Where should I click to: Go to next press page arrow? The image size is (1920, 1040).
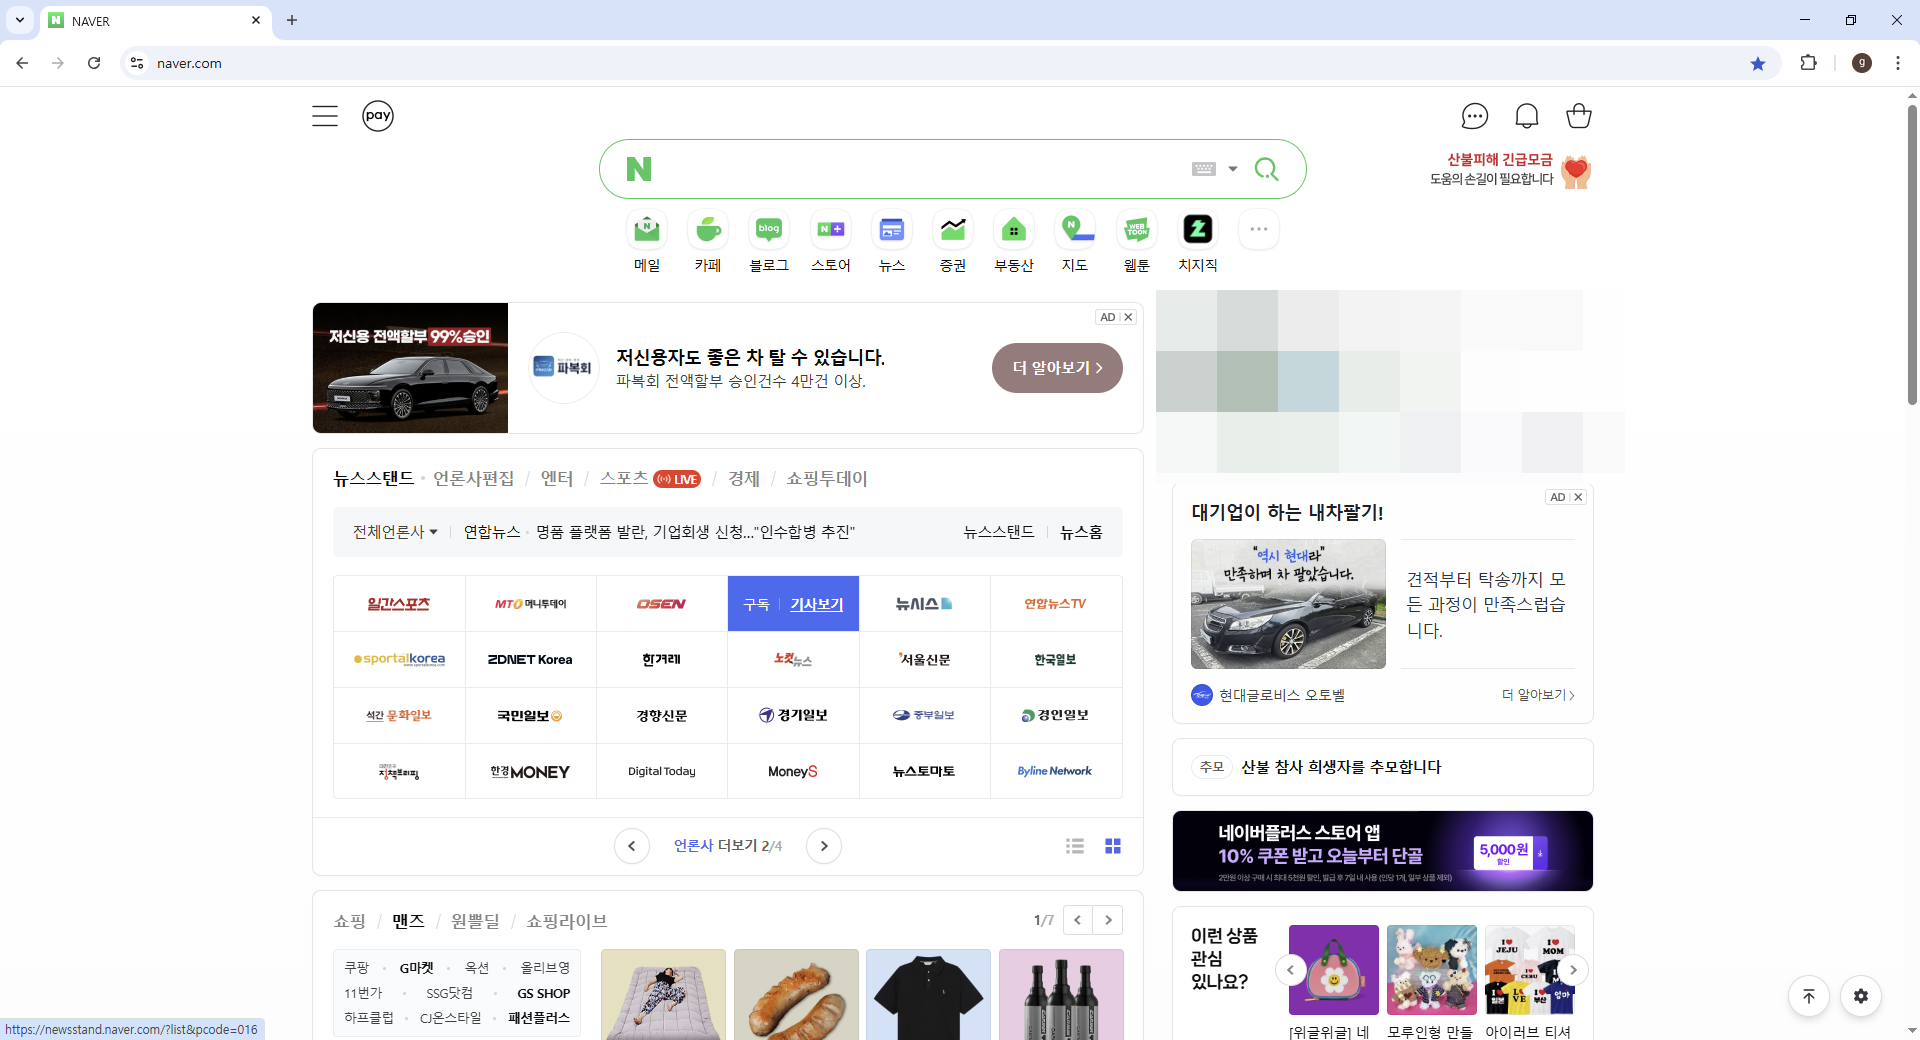click(824, 846)
